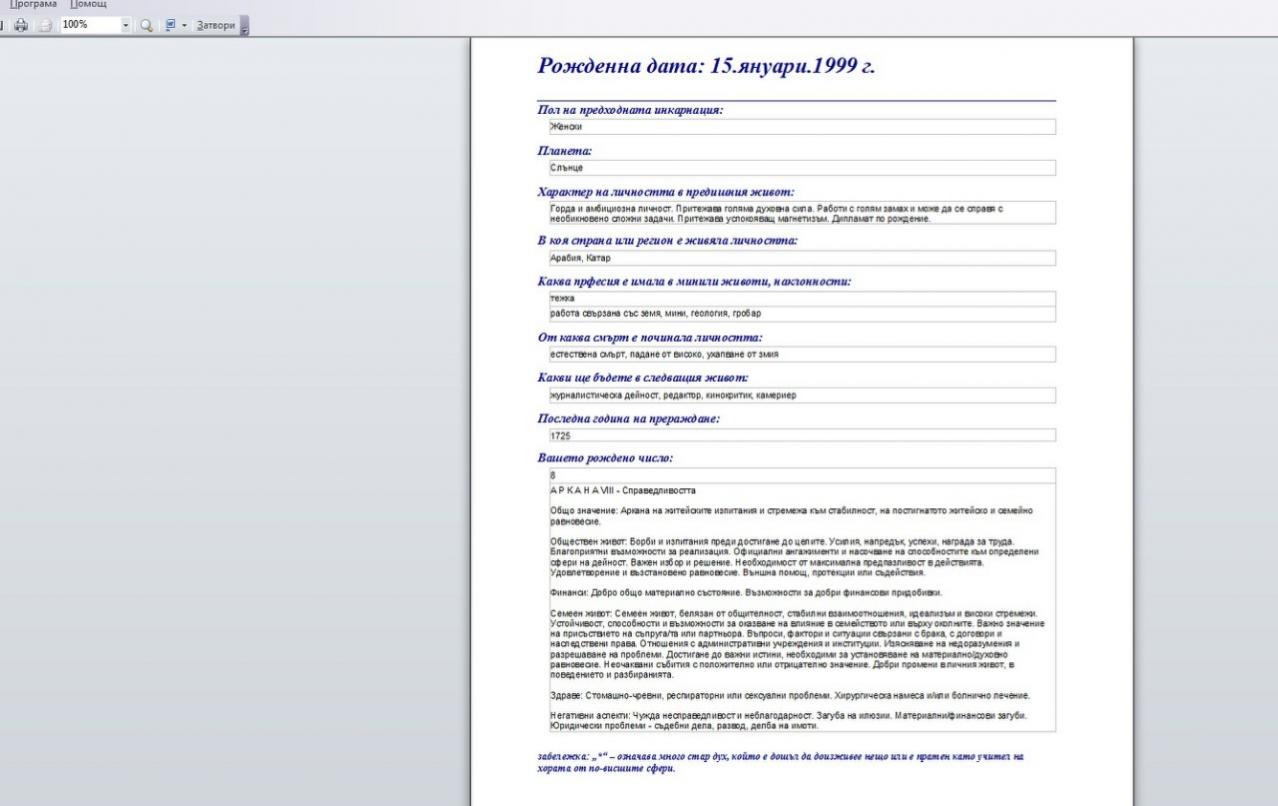This screenshot has width=1278, height=806.
Task: Click the heading Планета
Action: [x=566, y=151]
